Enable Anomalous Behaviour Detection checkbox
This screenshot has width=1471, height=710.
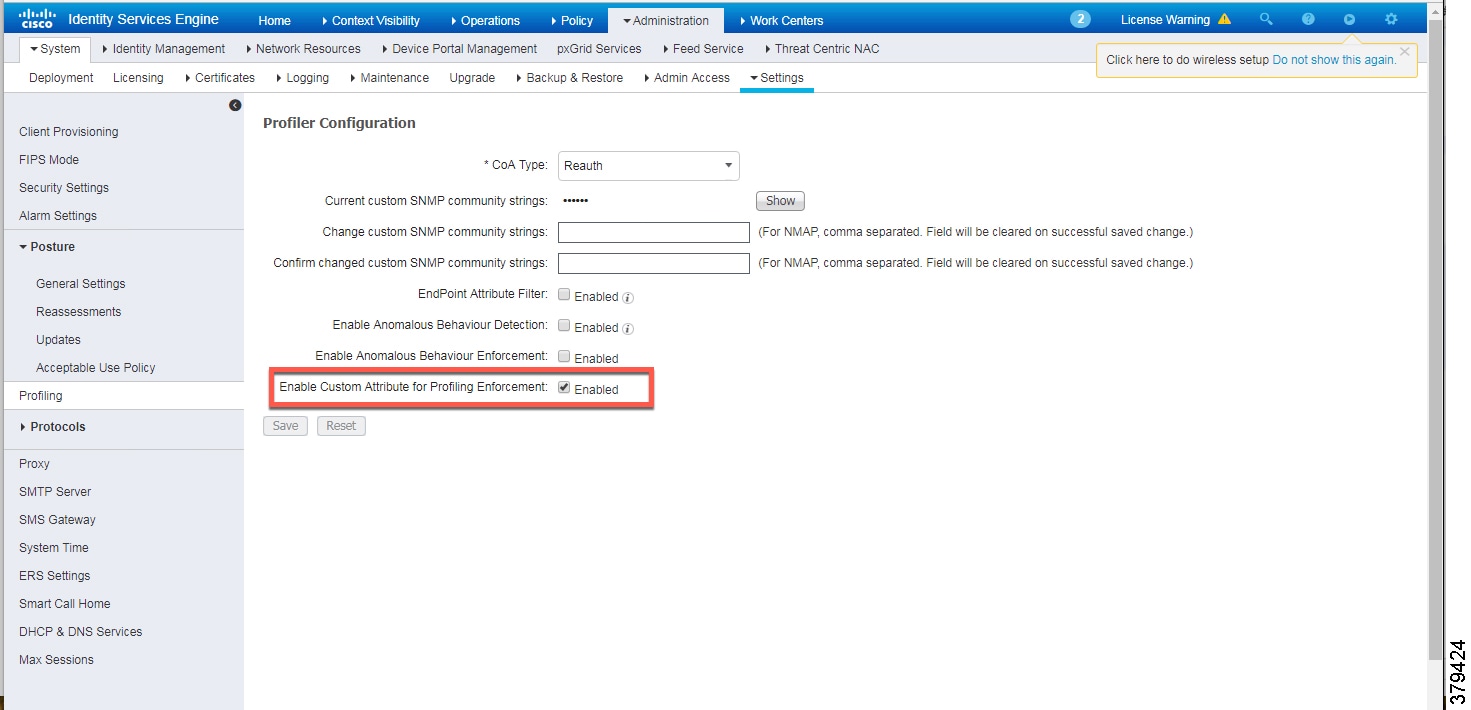click(564, 326)
